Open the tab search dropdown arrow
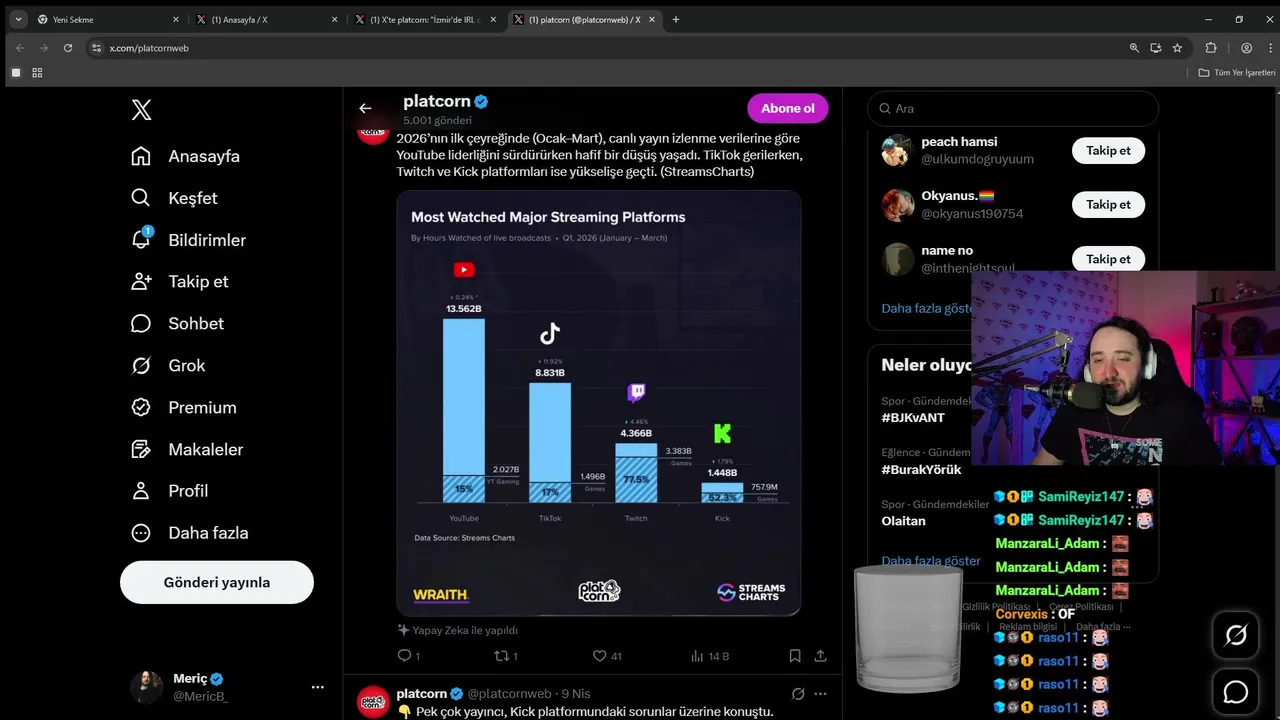Screen dimensions: 1280x720 click(18, 19)
